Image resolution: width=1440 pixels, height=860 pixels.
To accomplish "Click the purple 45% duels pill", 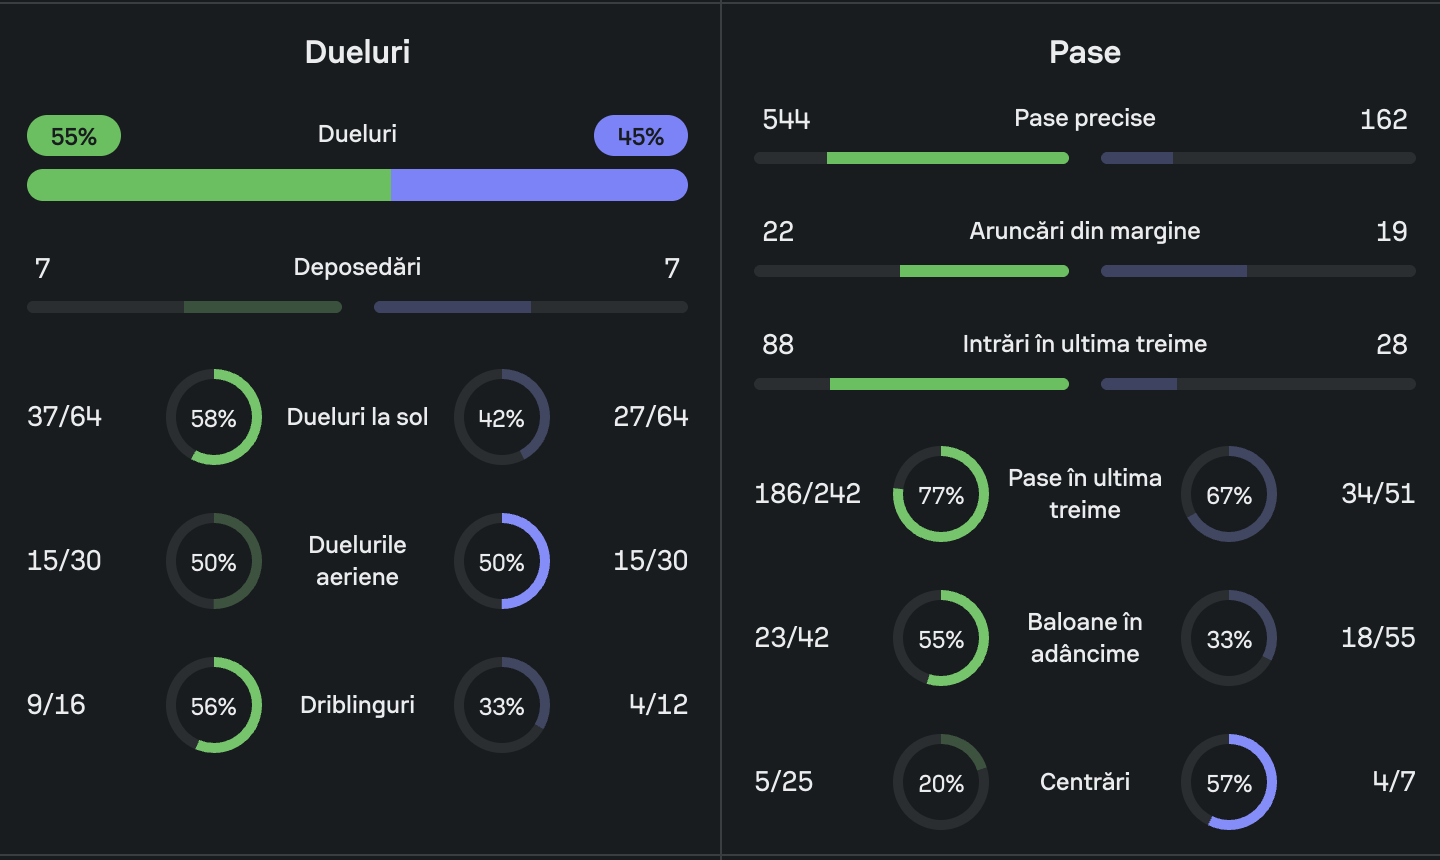I will [x=640, y=136].
